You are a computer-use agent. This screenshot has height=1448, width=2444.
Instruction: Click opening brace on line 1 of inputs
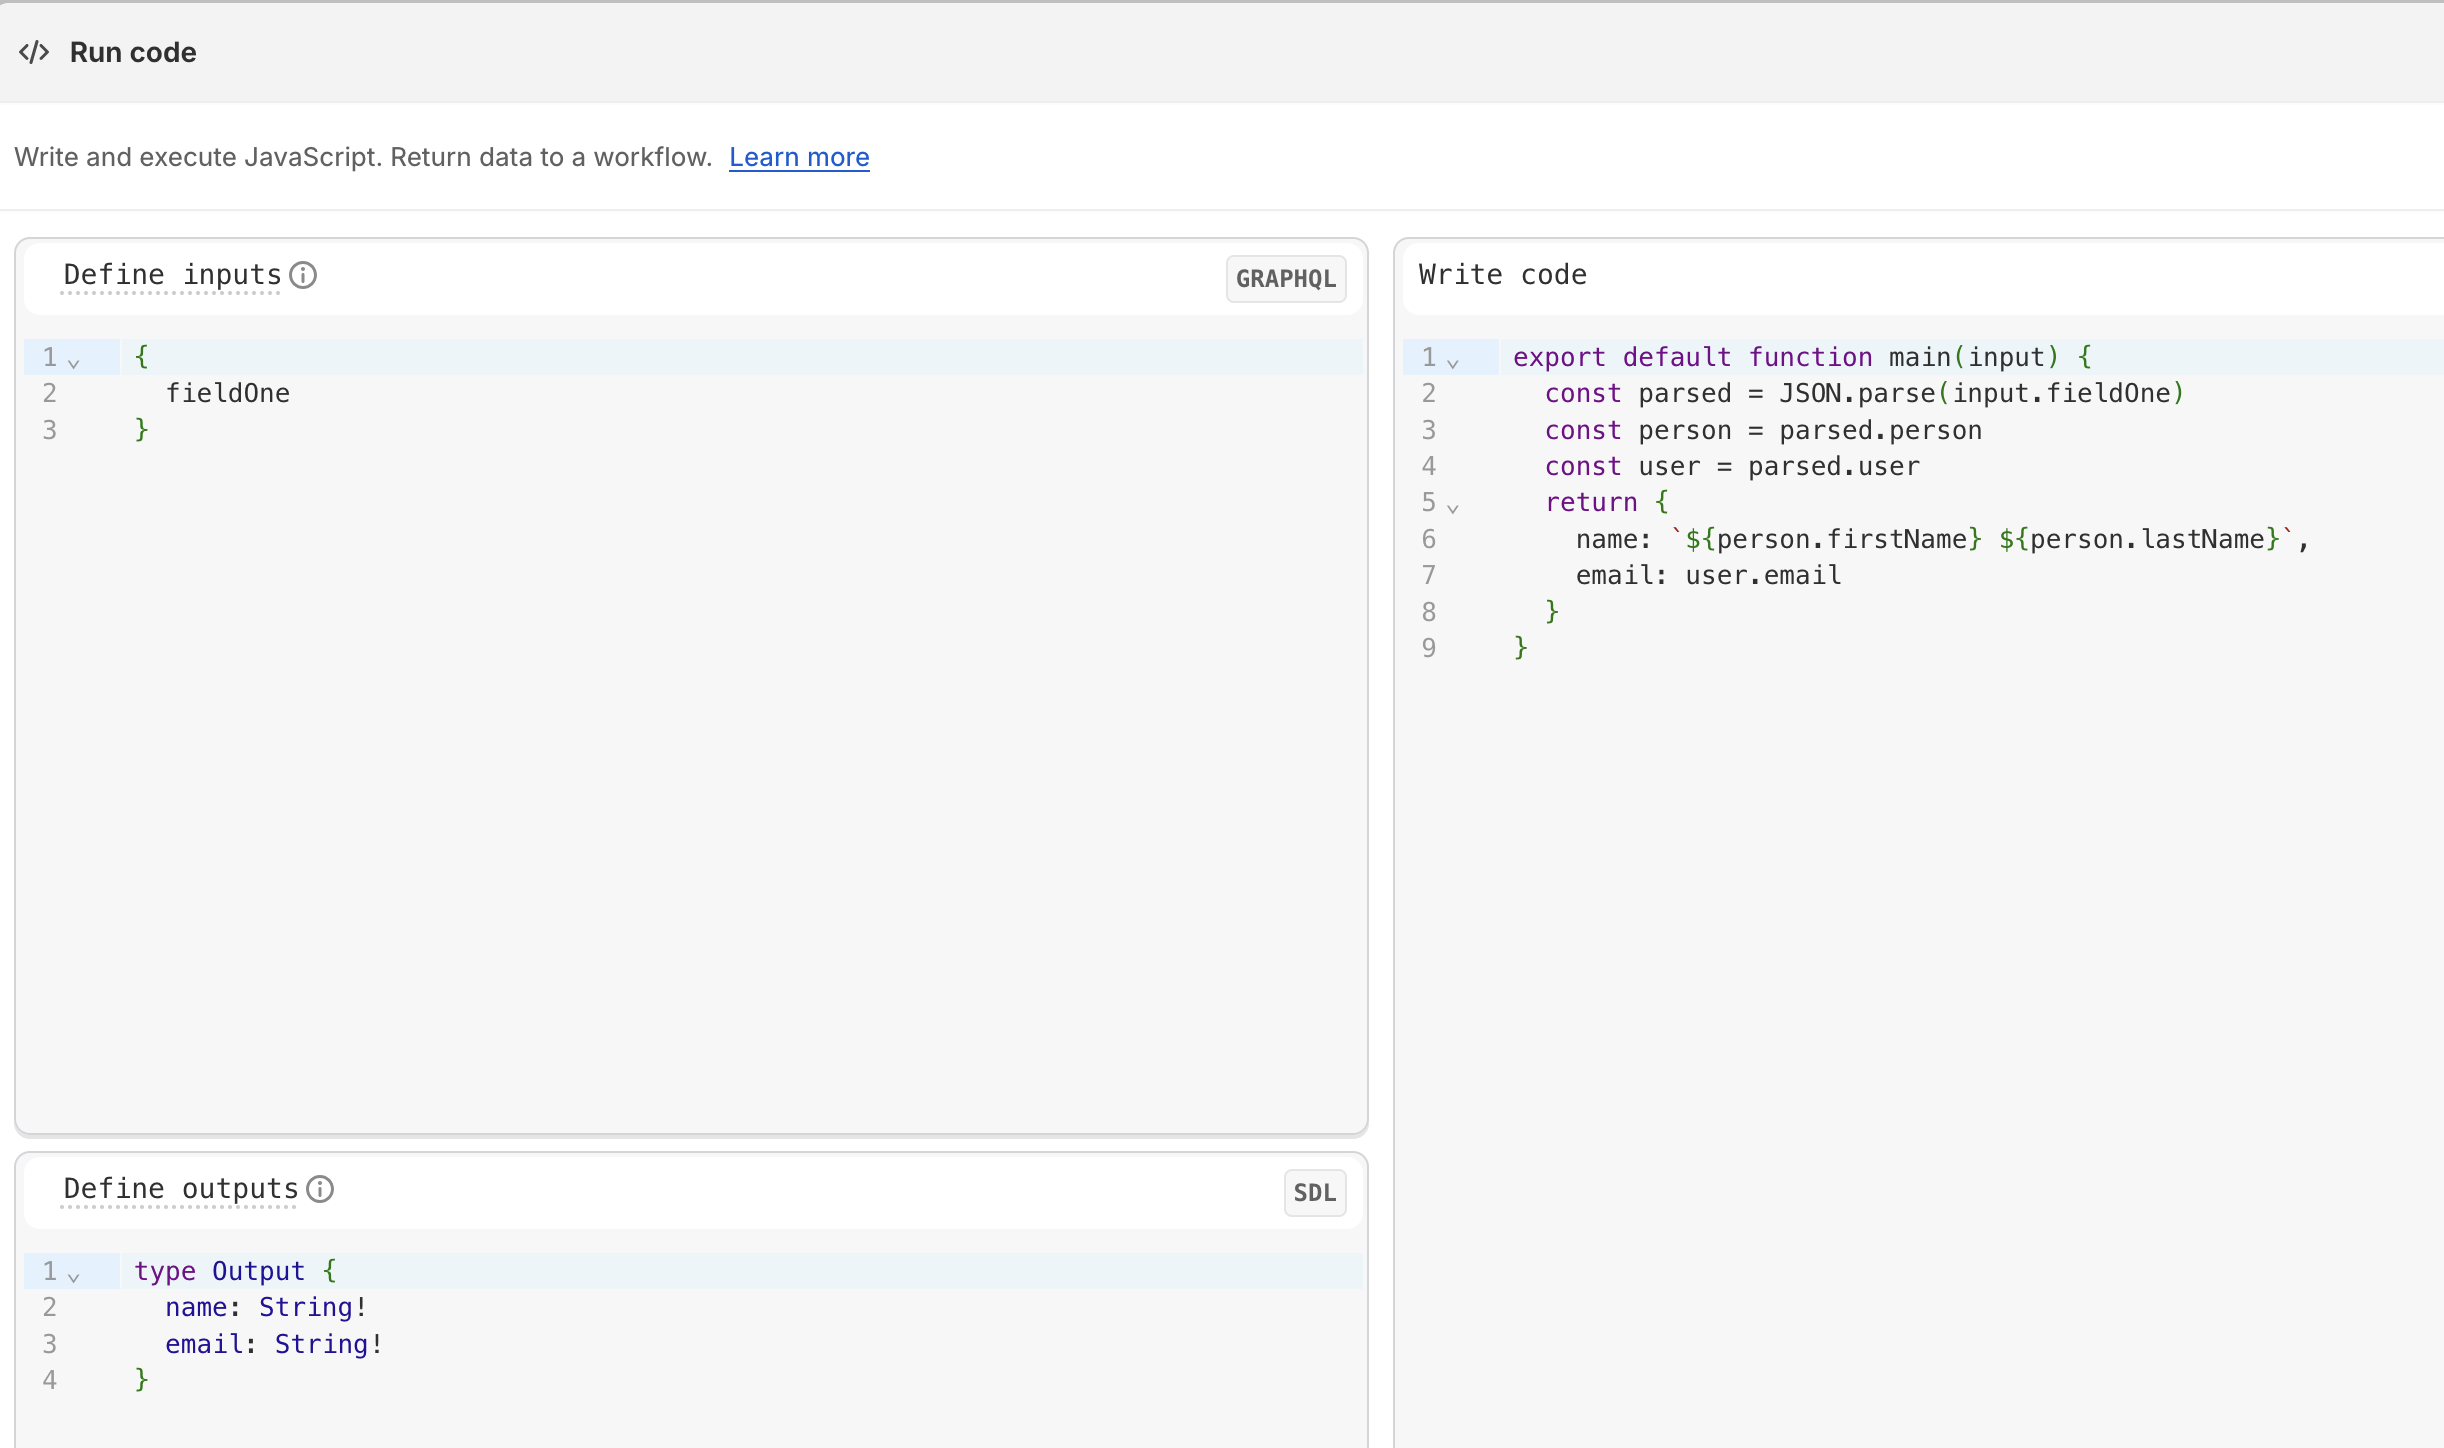[x=142, y=357]
